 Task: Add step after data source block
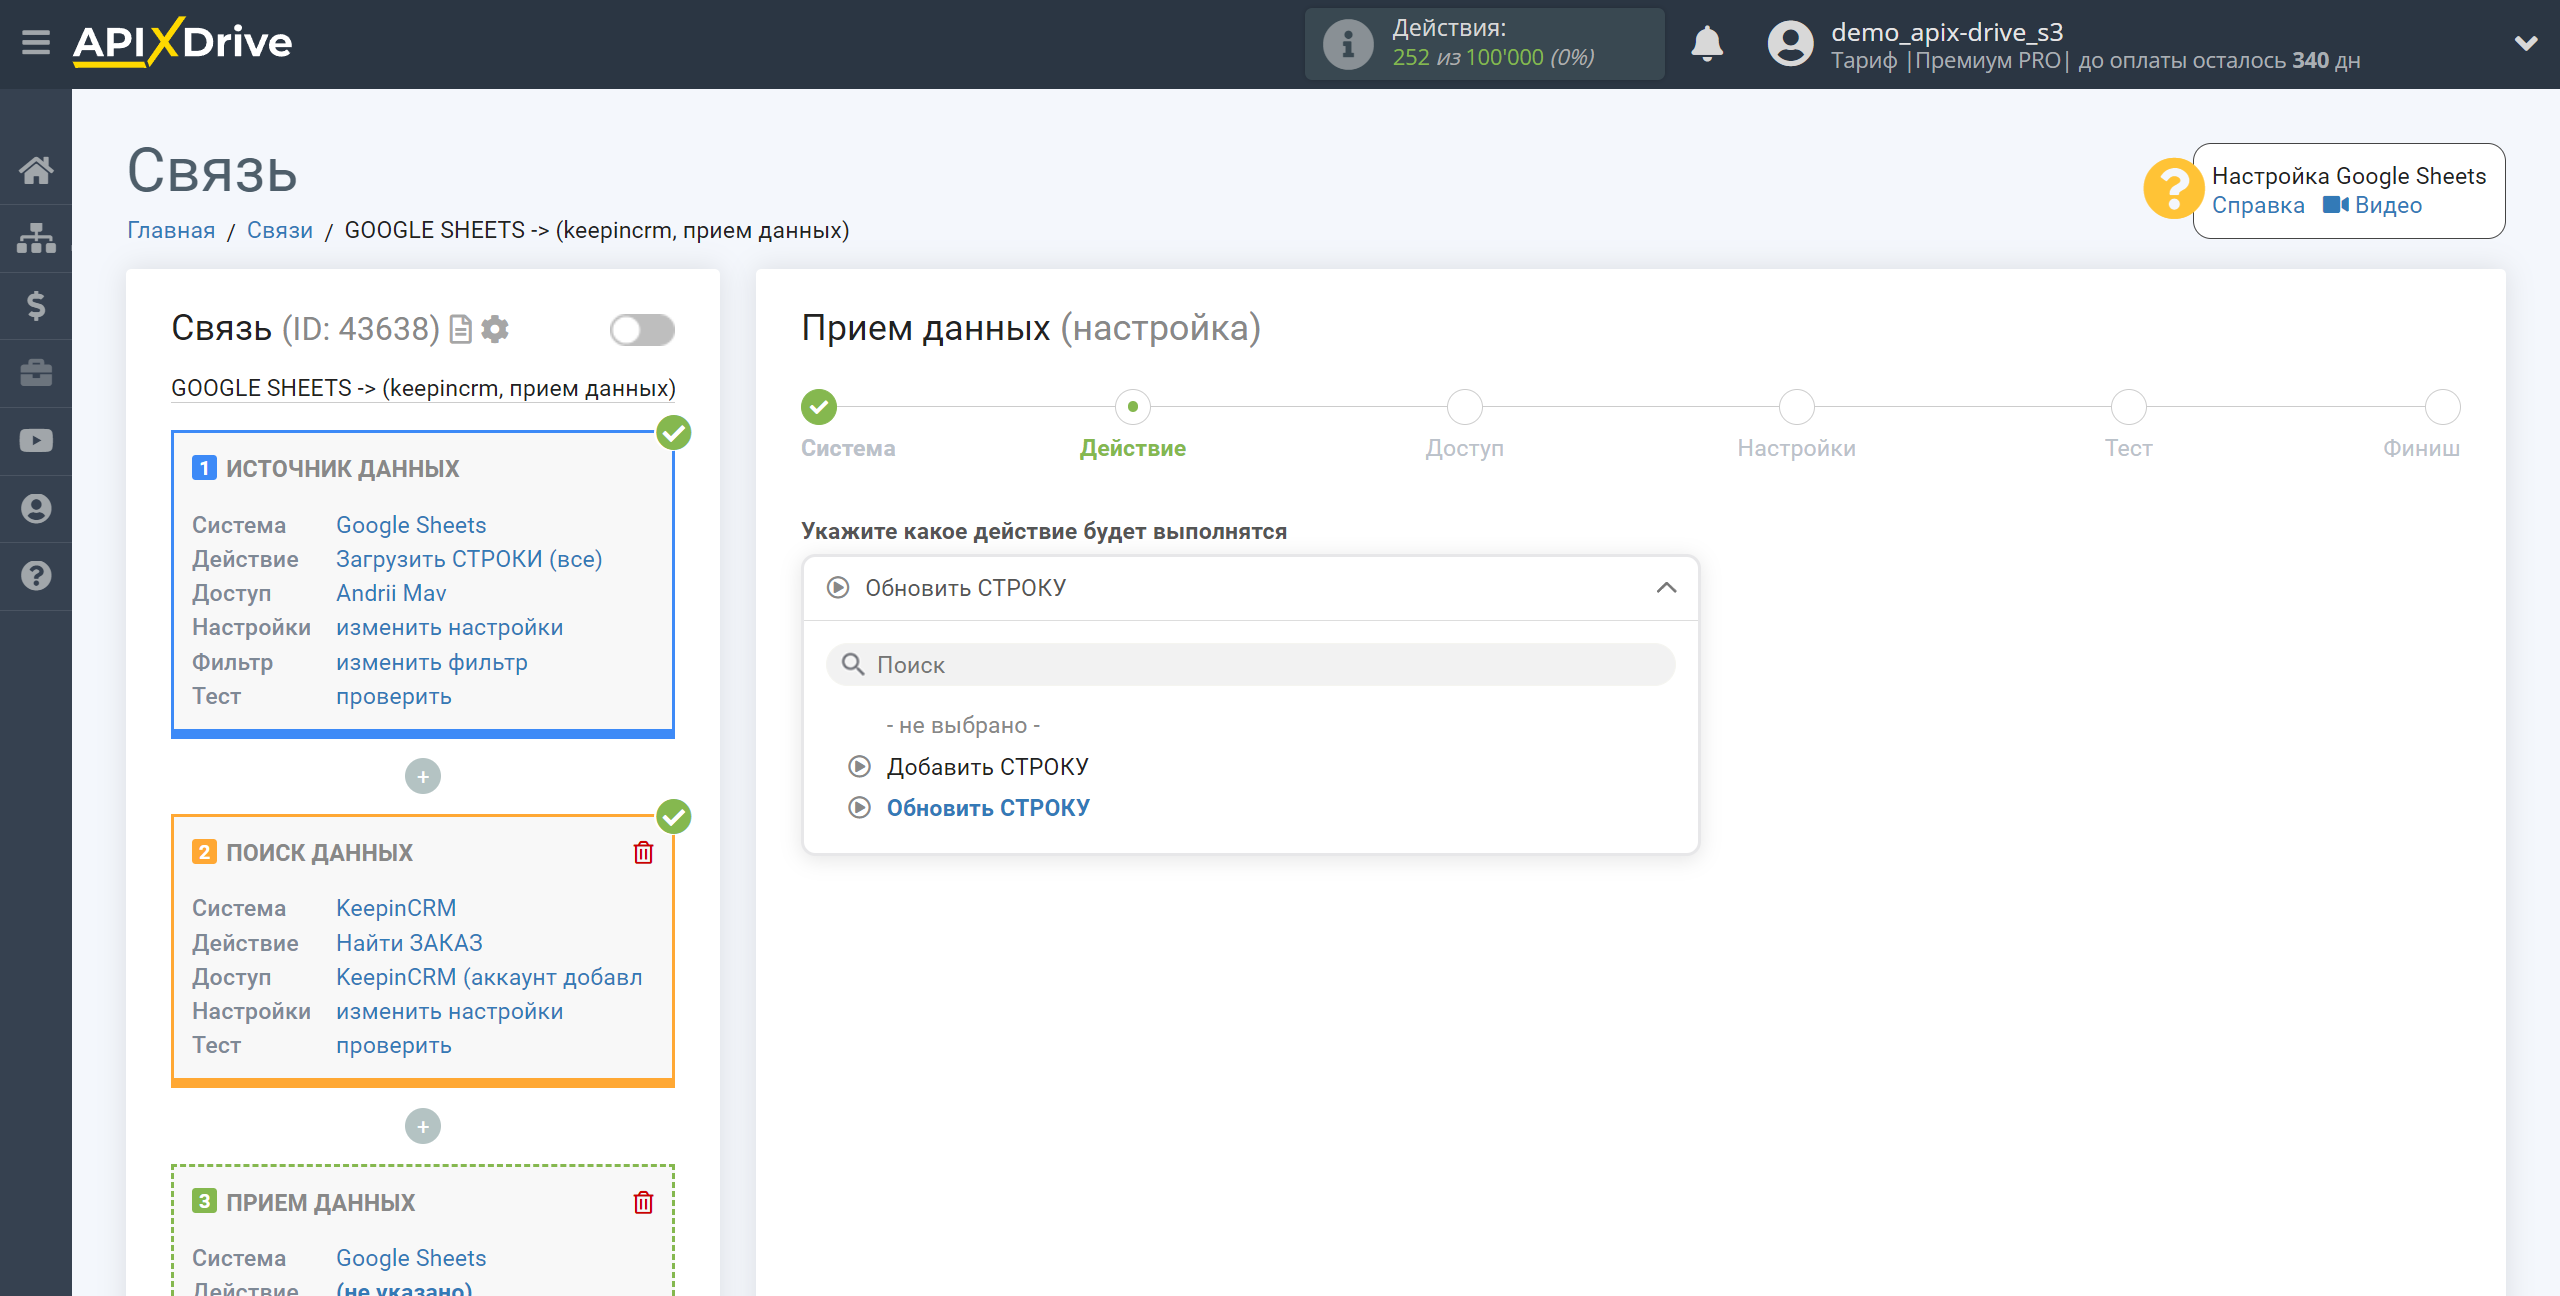pos(423,777)
